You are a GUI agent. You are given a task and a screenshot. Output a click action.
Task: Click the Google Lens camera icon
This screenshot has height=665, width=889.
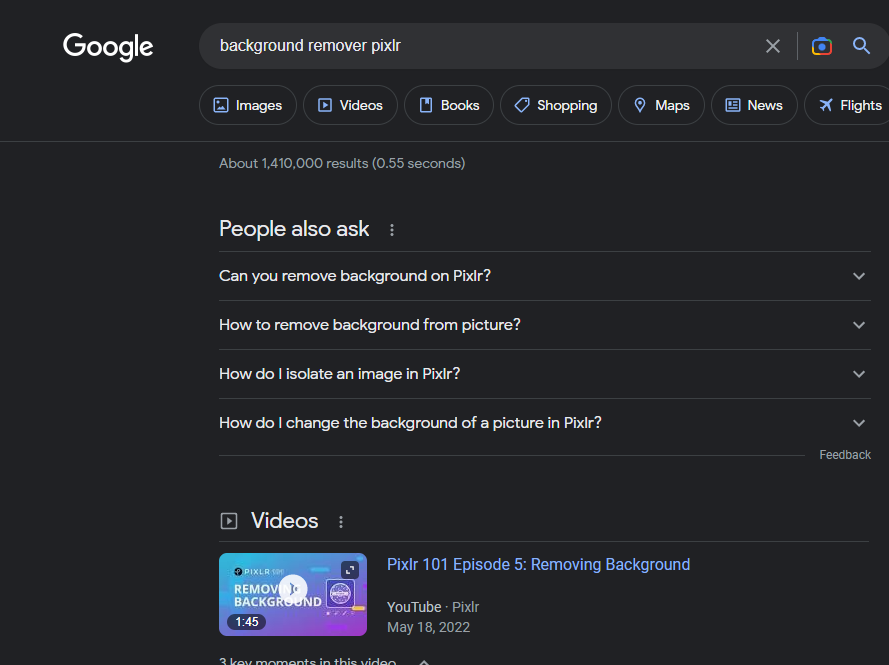click(821, 46)
